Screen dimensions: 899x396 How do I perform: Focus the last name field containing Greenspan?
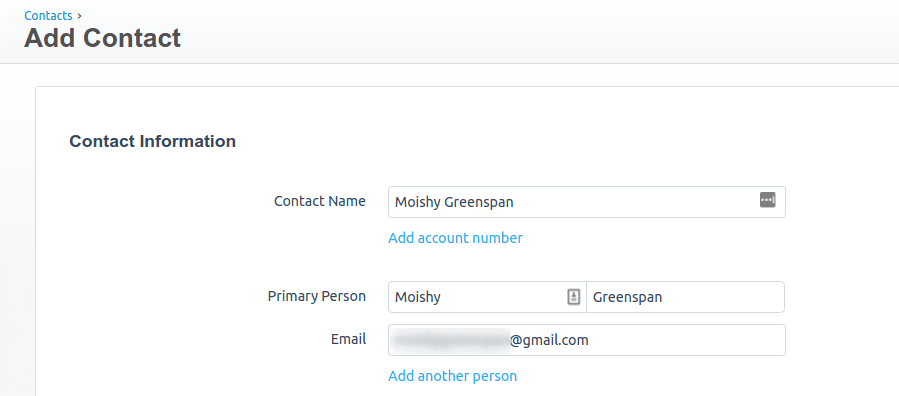click(685, 297)
